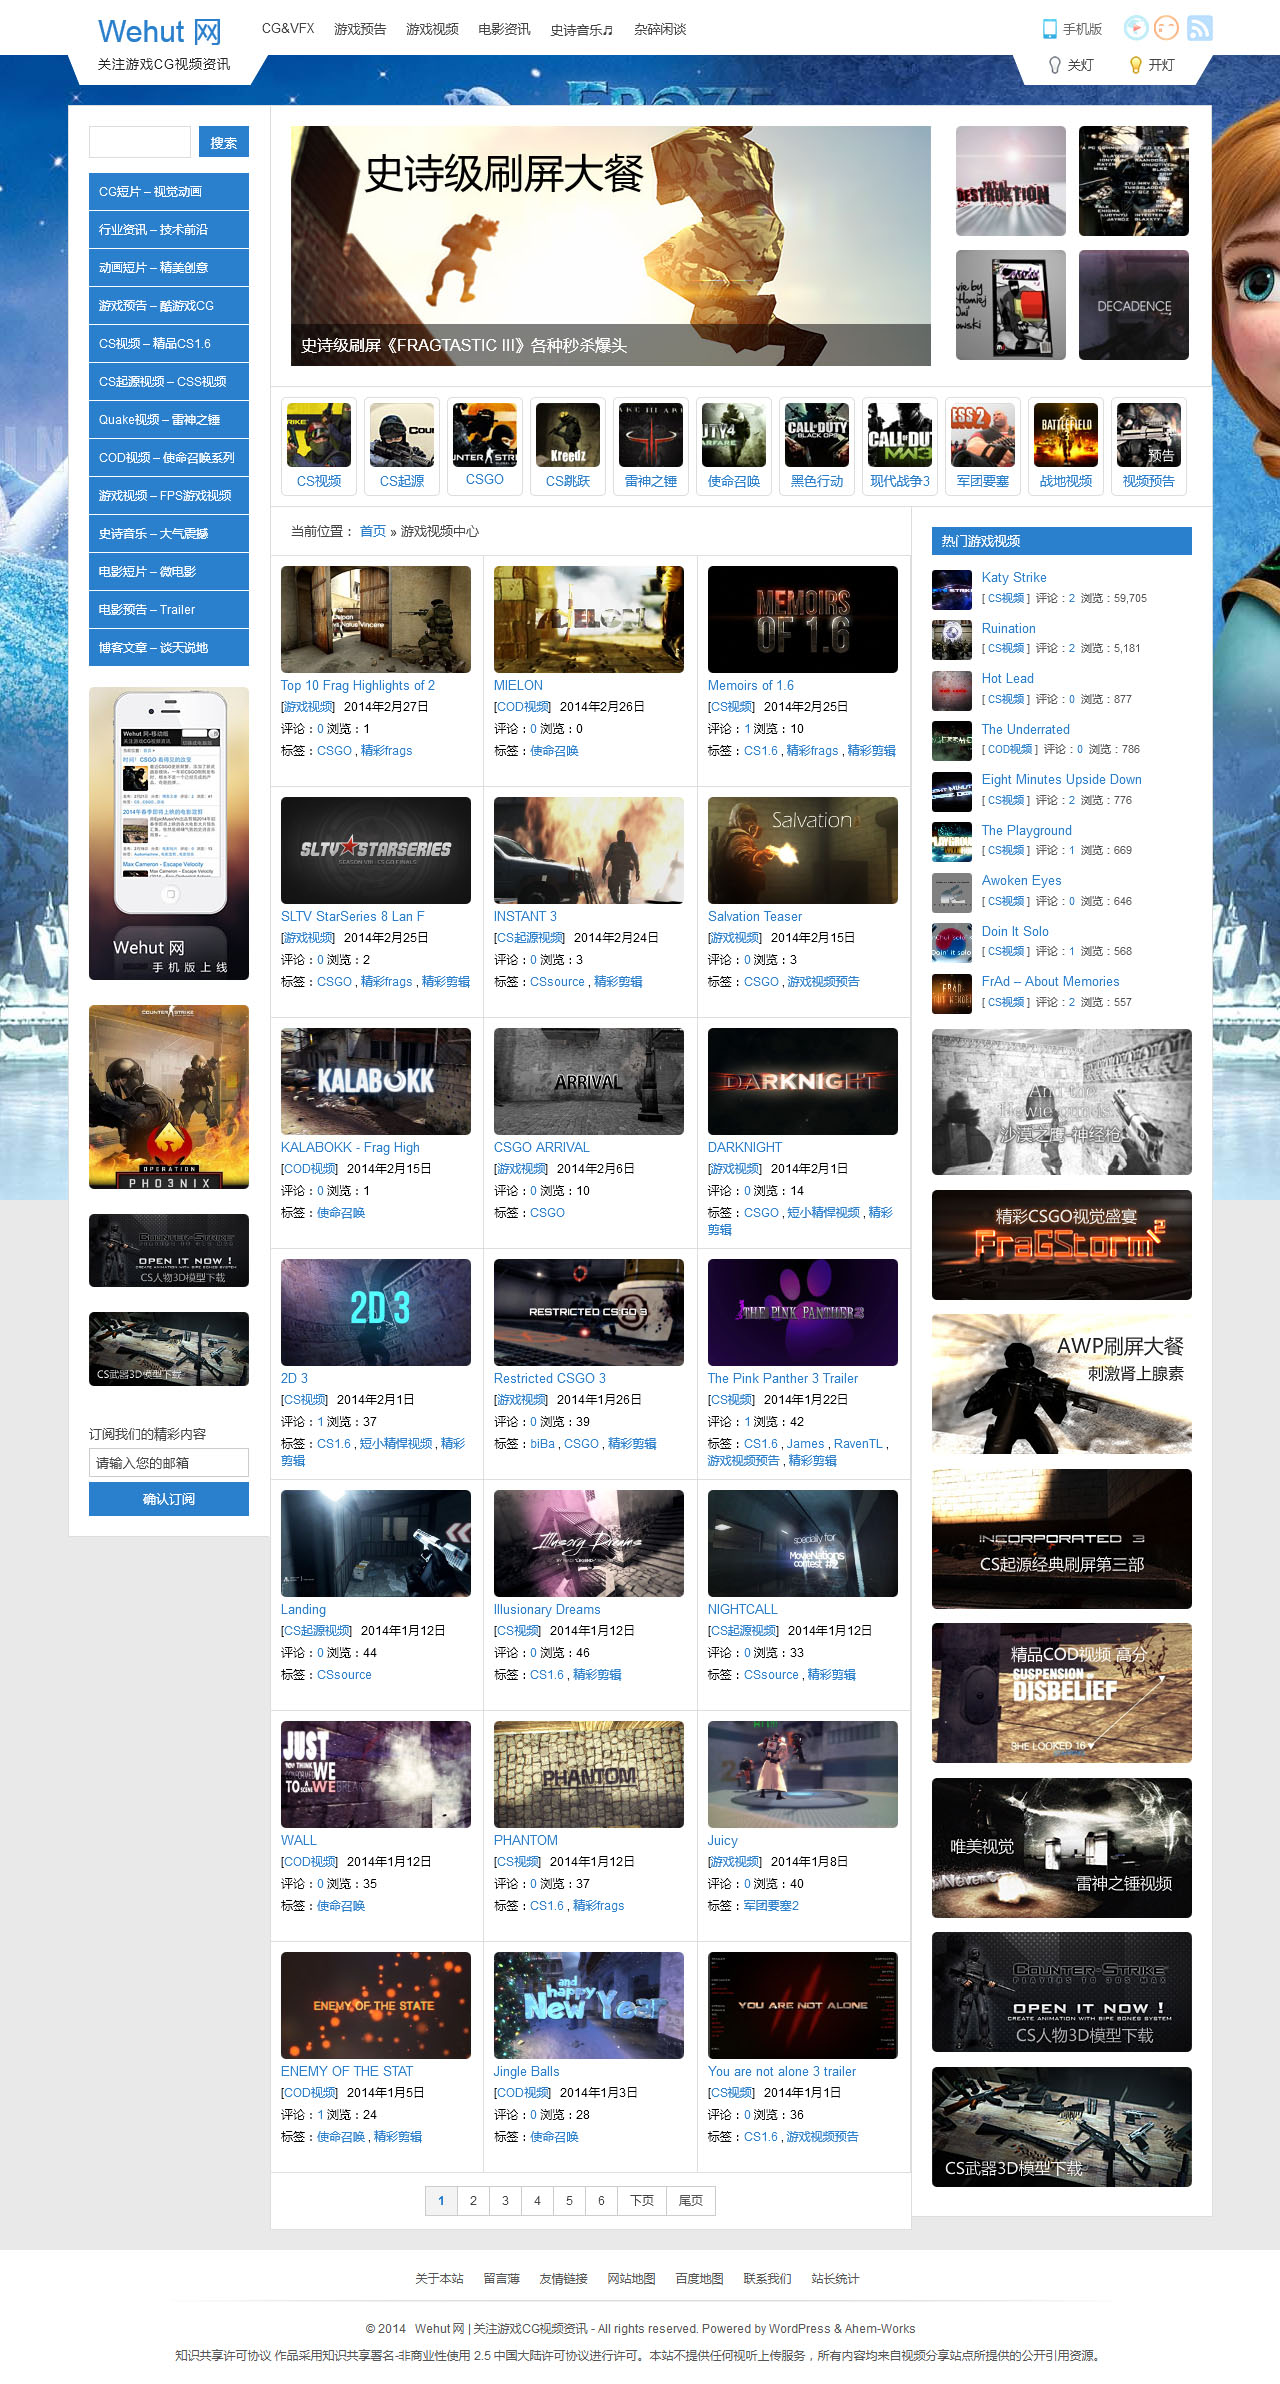
Task: Open CG&VFX in top navigation
Action: point(288,29)
